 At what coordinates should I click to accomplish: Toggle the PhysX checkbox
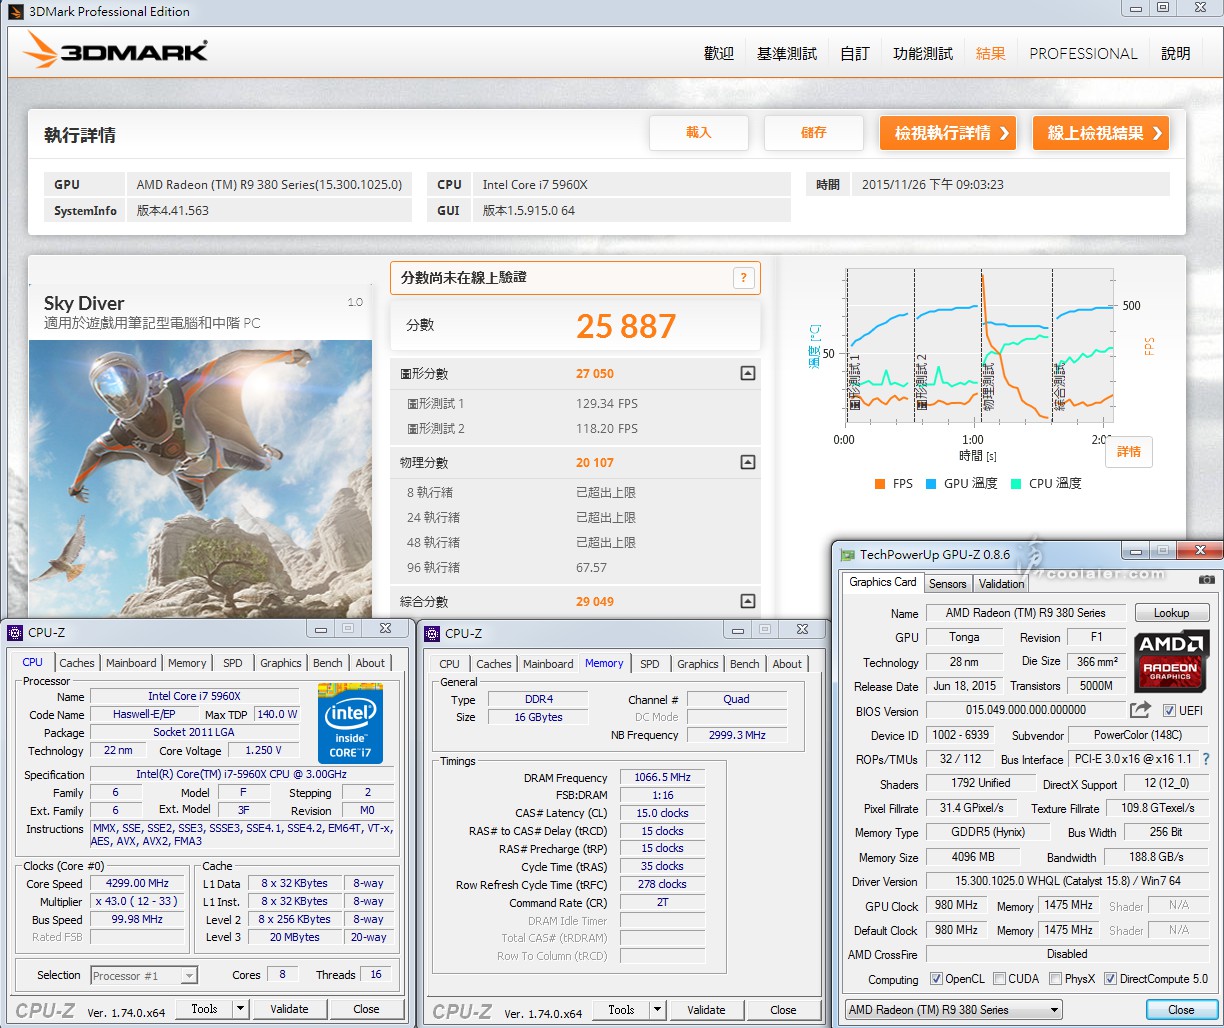1056,979
